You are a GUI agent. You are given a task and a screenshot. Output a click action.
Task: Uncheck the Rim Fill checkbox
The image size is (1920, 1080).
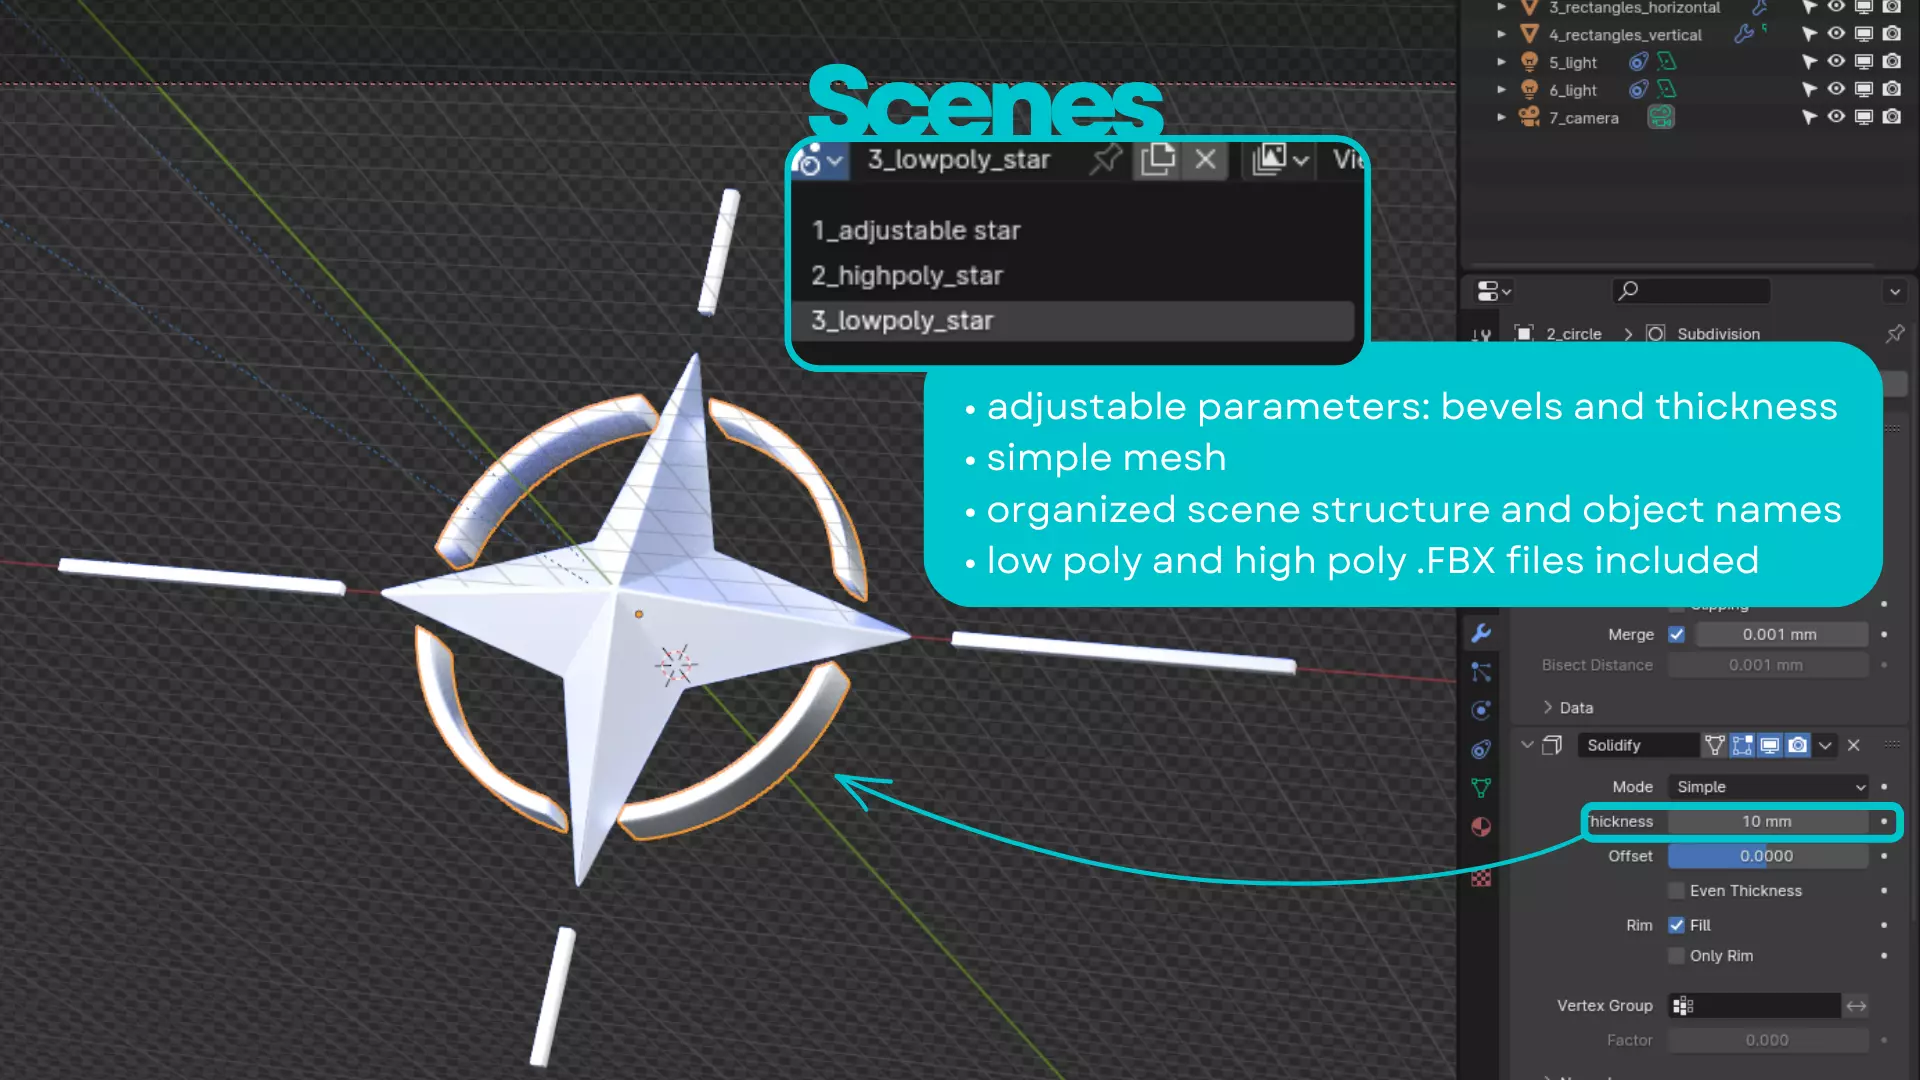click(1677, 925)
